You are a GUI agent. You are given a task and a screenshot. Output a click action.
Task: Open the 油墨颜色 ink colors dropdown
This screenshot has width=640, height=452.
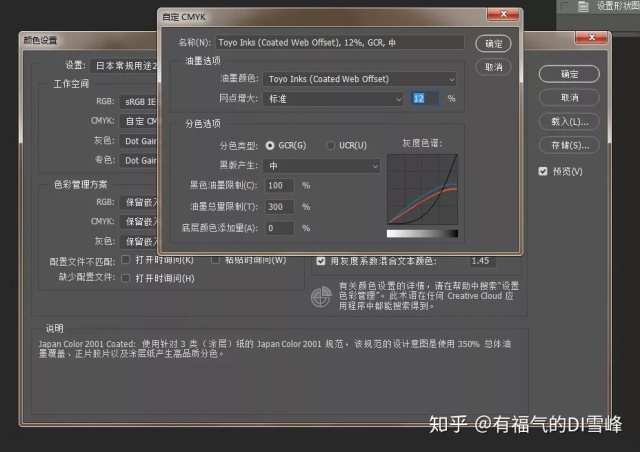click(x=360, y=79)
